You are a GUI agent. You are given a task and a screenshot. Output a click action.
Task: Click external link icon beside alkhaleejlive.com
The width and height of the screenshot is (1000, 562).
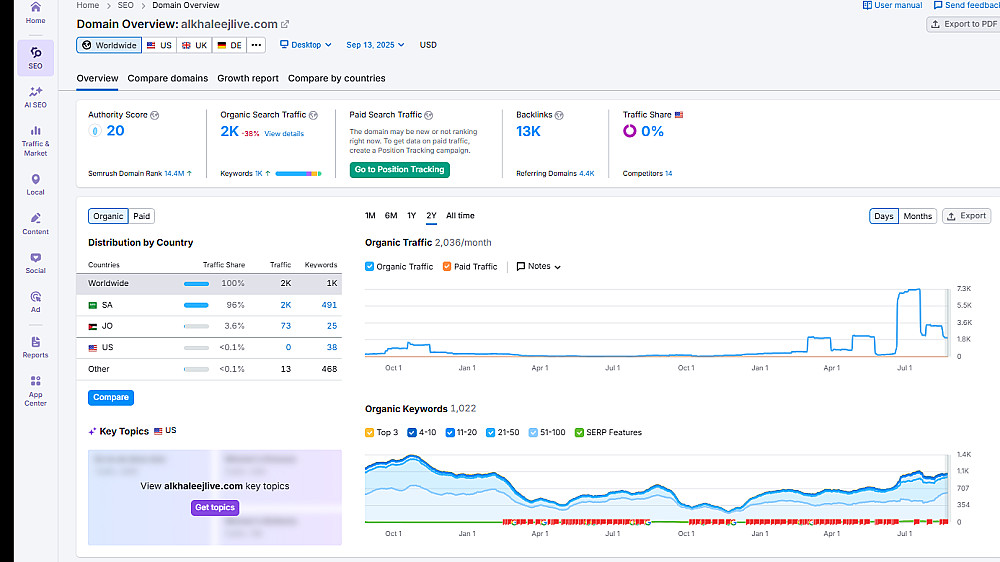point(285,24)
